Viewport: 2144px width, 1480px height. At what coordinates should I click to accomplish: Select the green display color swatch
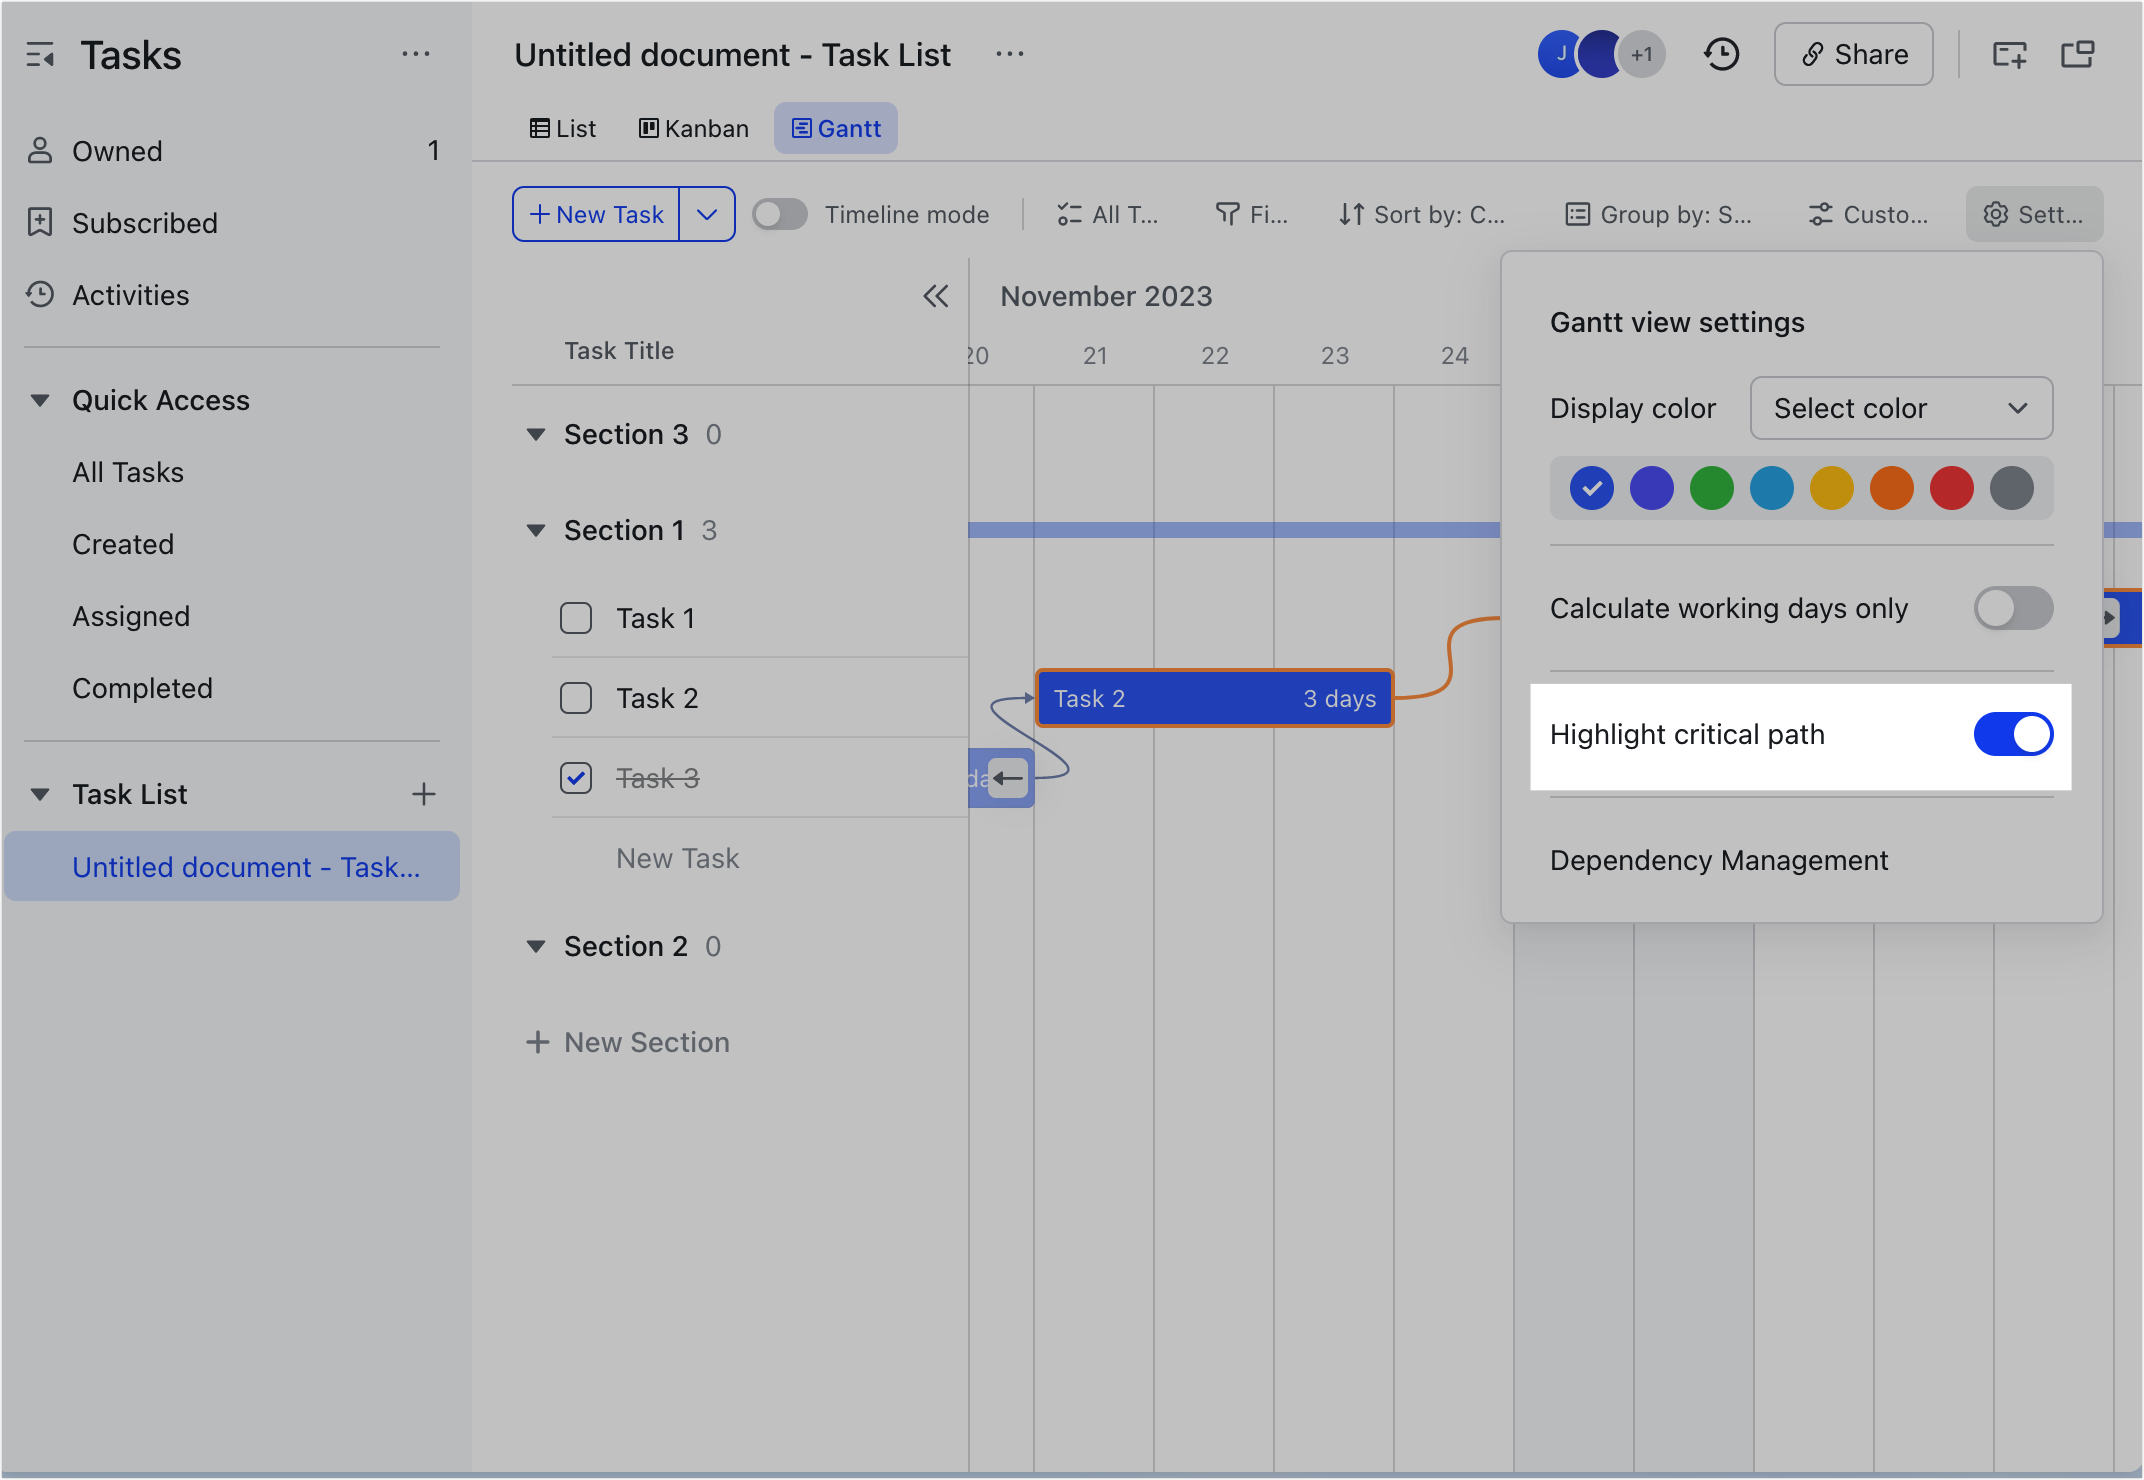pyautogui.click(x=1711, y=488)
